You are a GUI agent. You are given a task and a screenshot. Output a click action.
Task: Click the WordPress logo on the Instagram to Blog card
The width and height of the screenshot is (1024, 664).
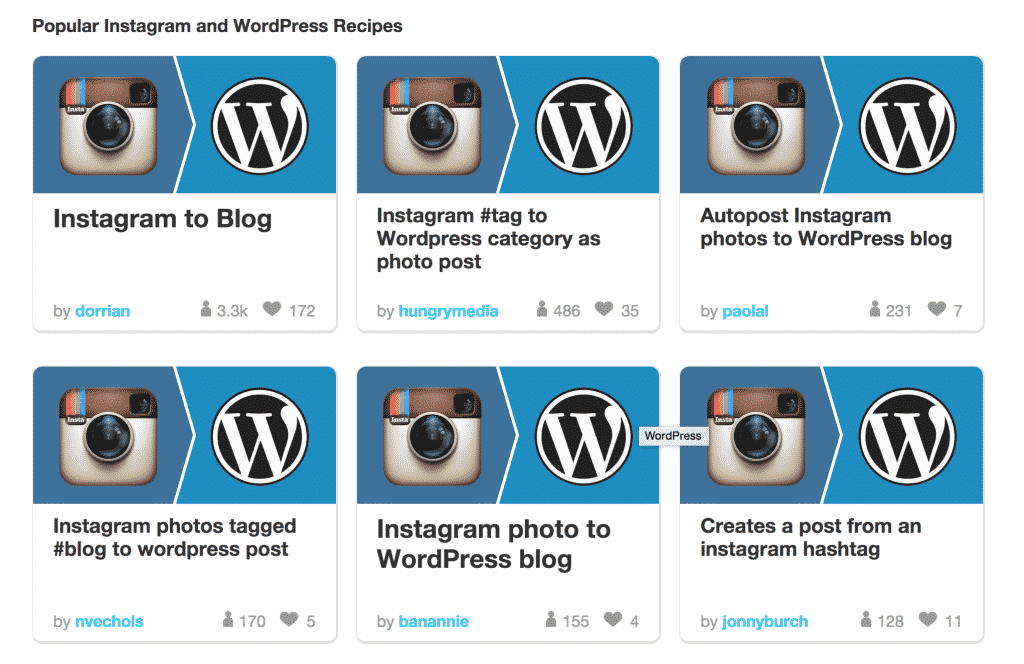coord(260,126)
